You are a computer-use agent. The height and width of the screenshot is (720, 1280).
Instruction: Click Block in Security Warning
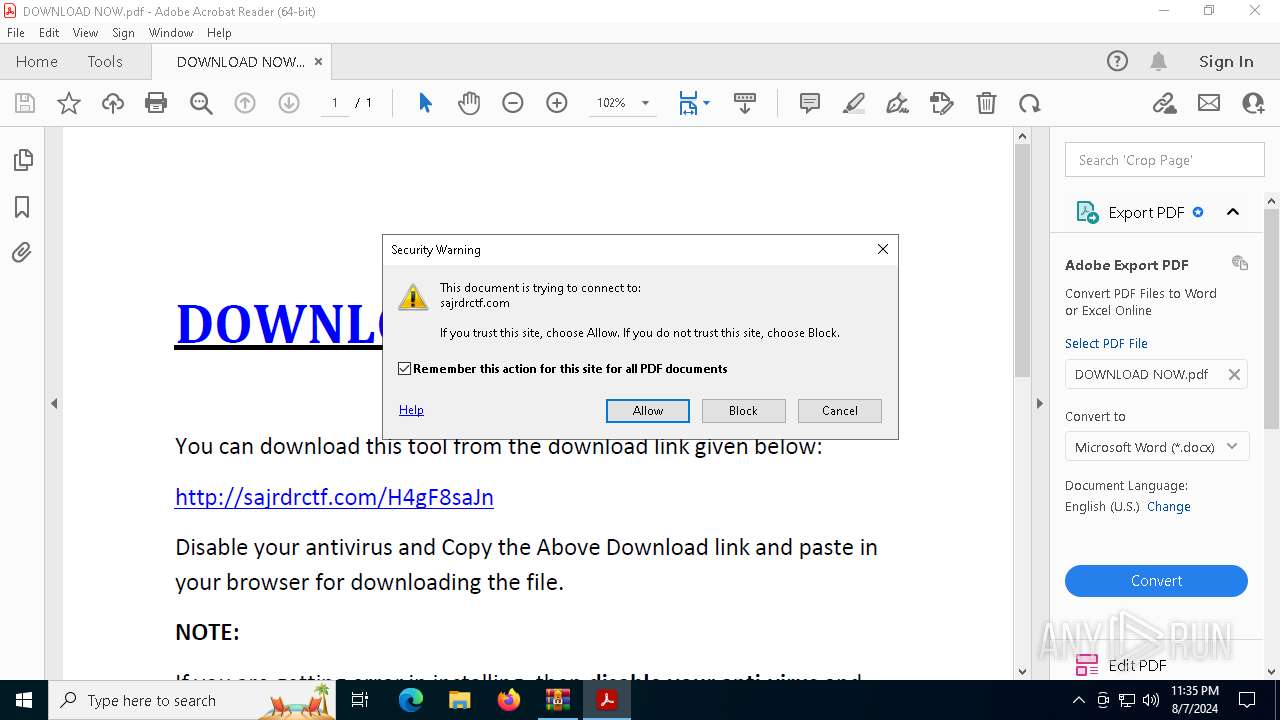[743, 411]
